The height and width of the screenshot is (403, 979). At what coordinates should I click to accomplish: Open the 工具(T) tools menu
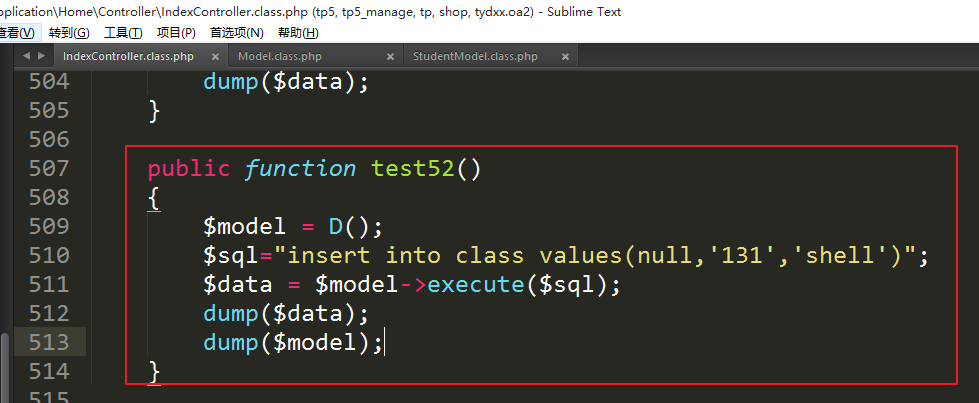tap(123, 33)
